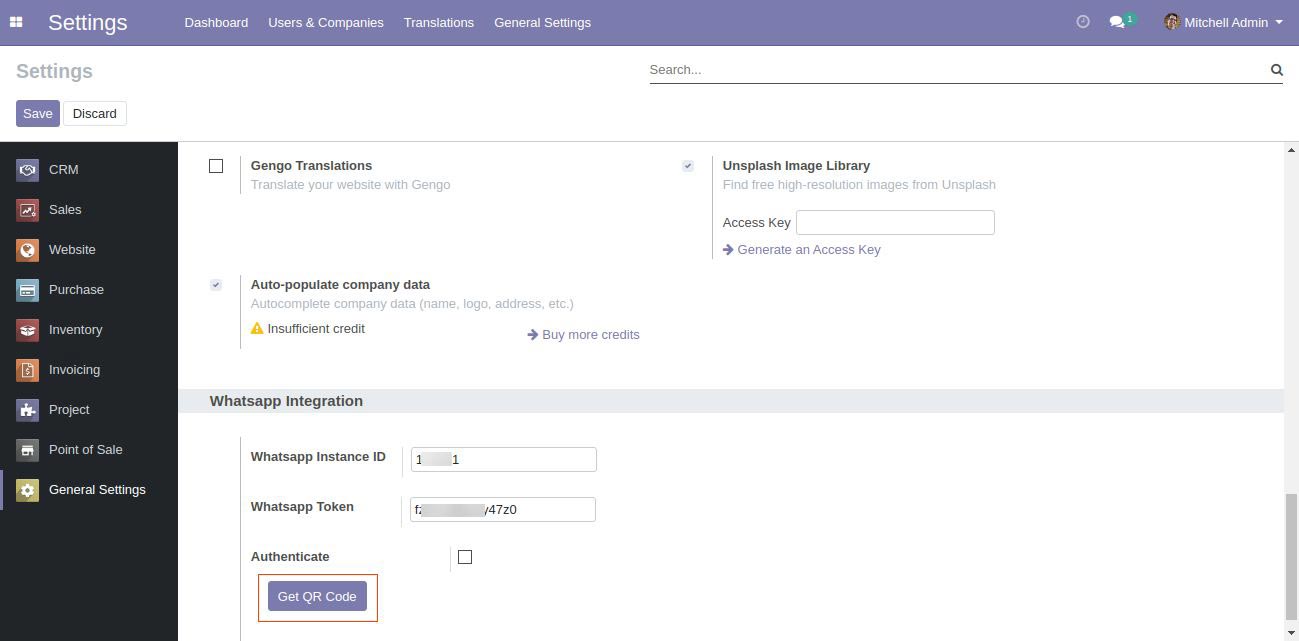Screen dimensions: 1299x641
Task: Click the Insufficient credit text
Action: coord(316,328)
